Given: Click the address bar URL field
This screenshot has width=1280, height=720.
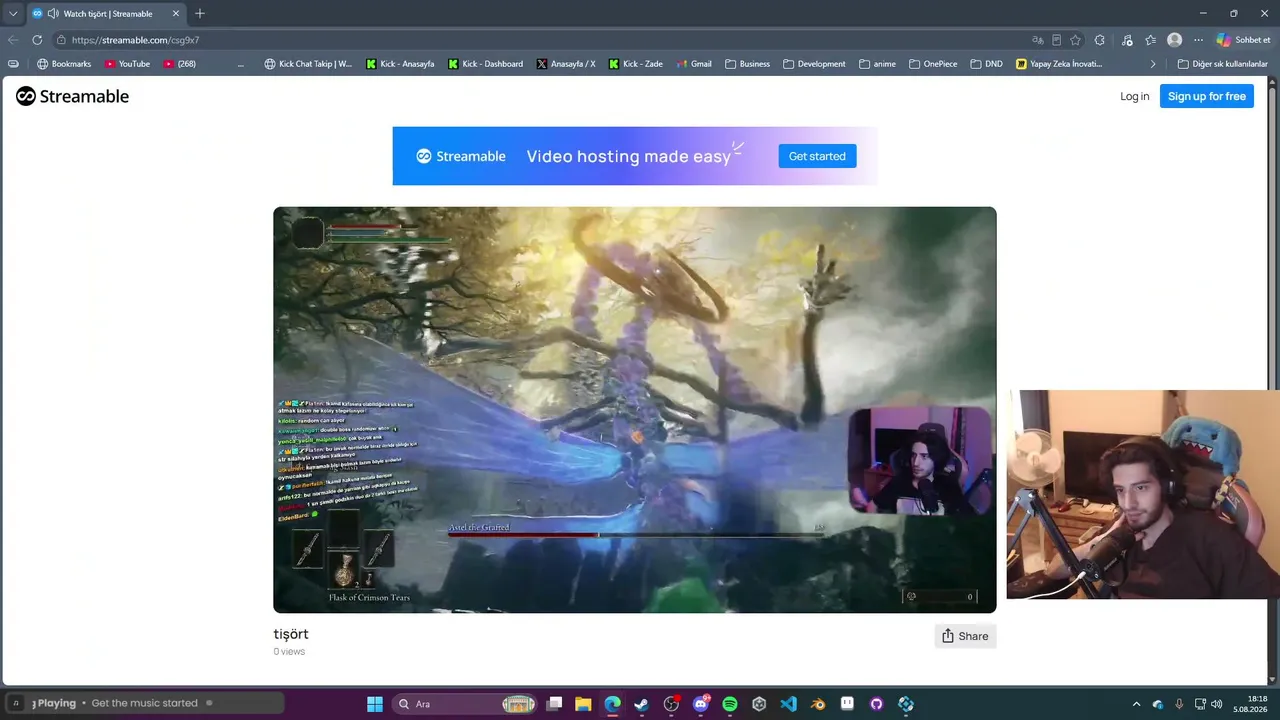Looking at the screenshot, I should [x=540, y=40].
